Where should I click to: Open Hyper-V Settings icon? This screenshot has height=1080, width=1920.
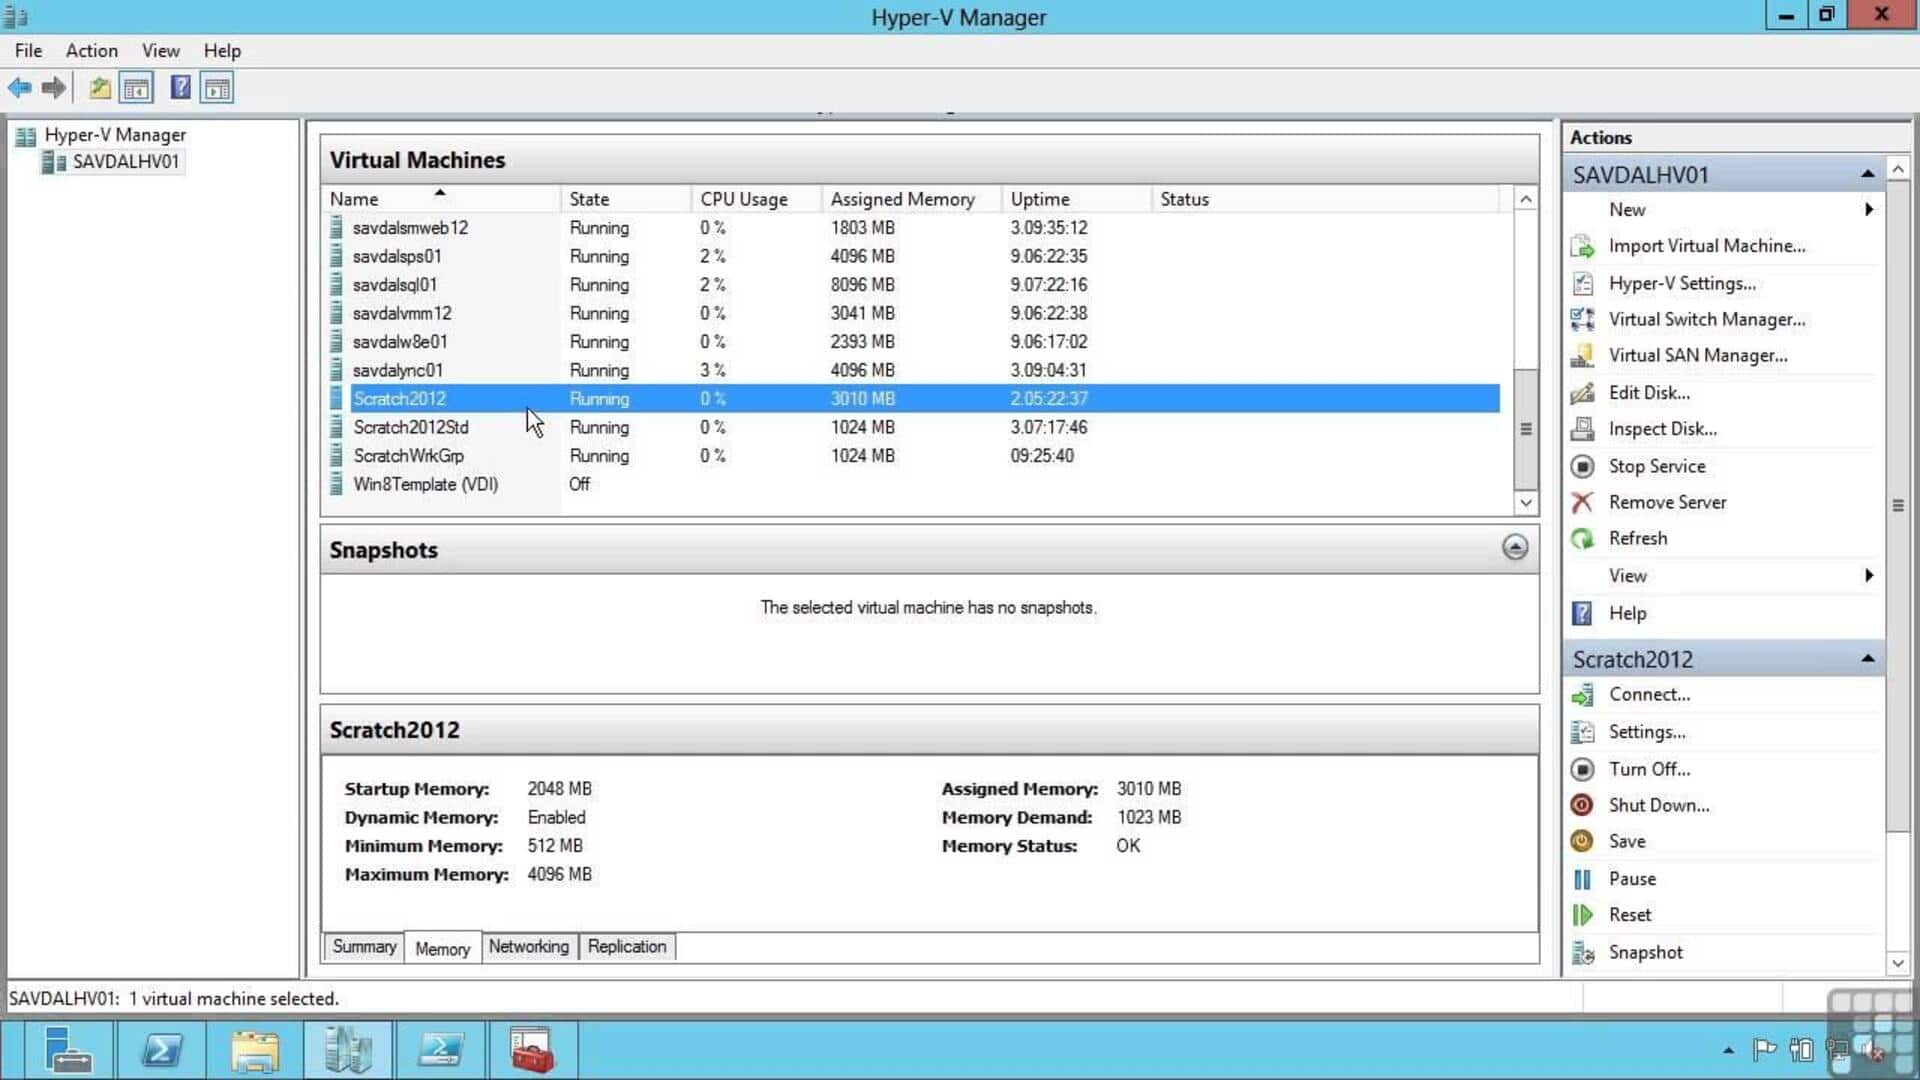(1582, 283)
